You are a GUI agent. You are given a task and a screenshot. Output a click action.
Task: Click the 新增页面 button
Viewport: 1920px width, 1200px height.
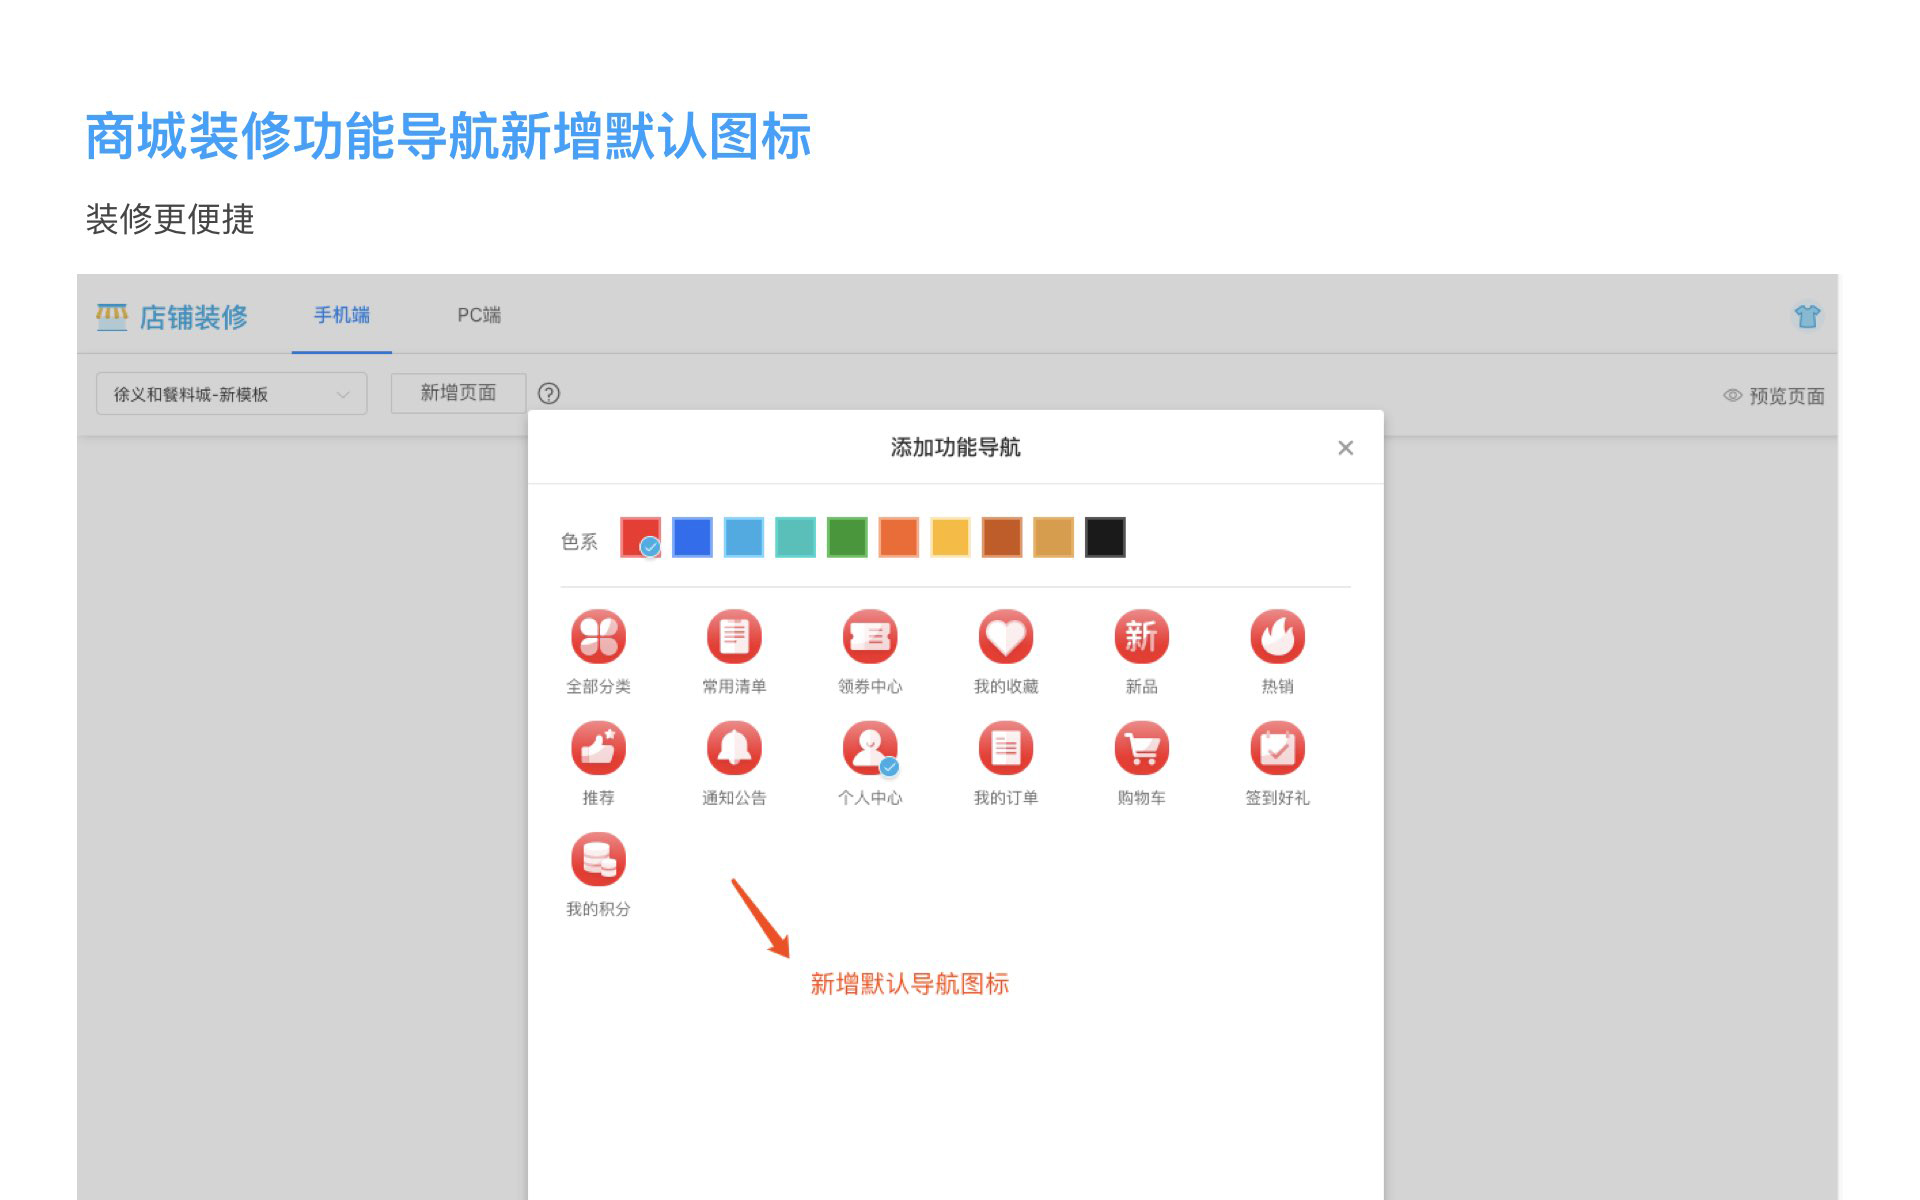[x=458, y=393]
